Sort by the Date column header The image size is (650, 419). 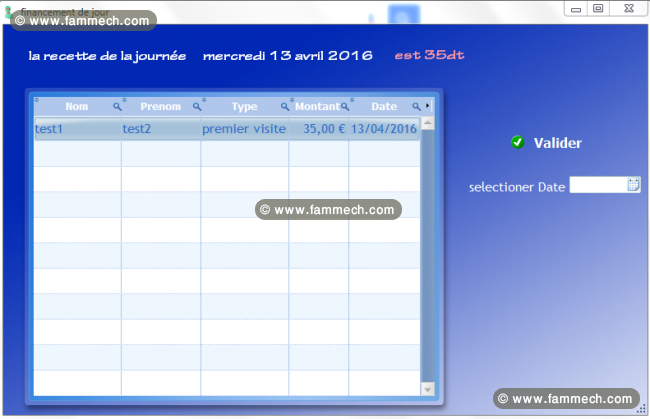(x=384, y=107)
